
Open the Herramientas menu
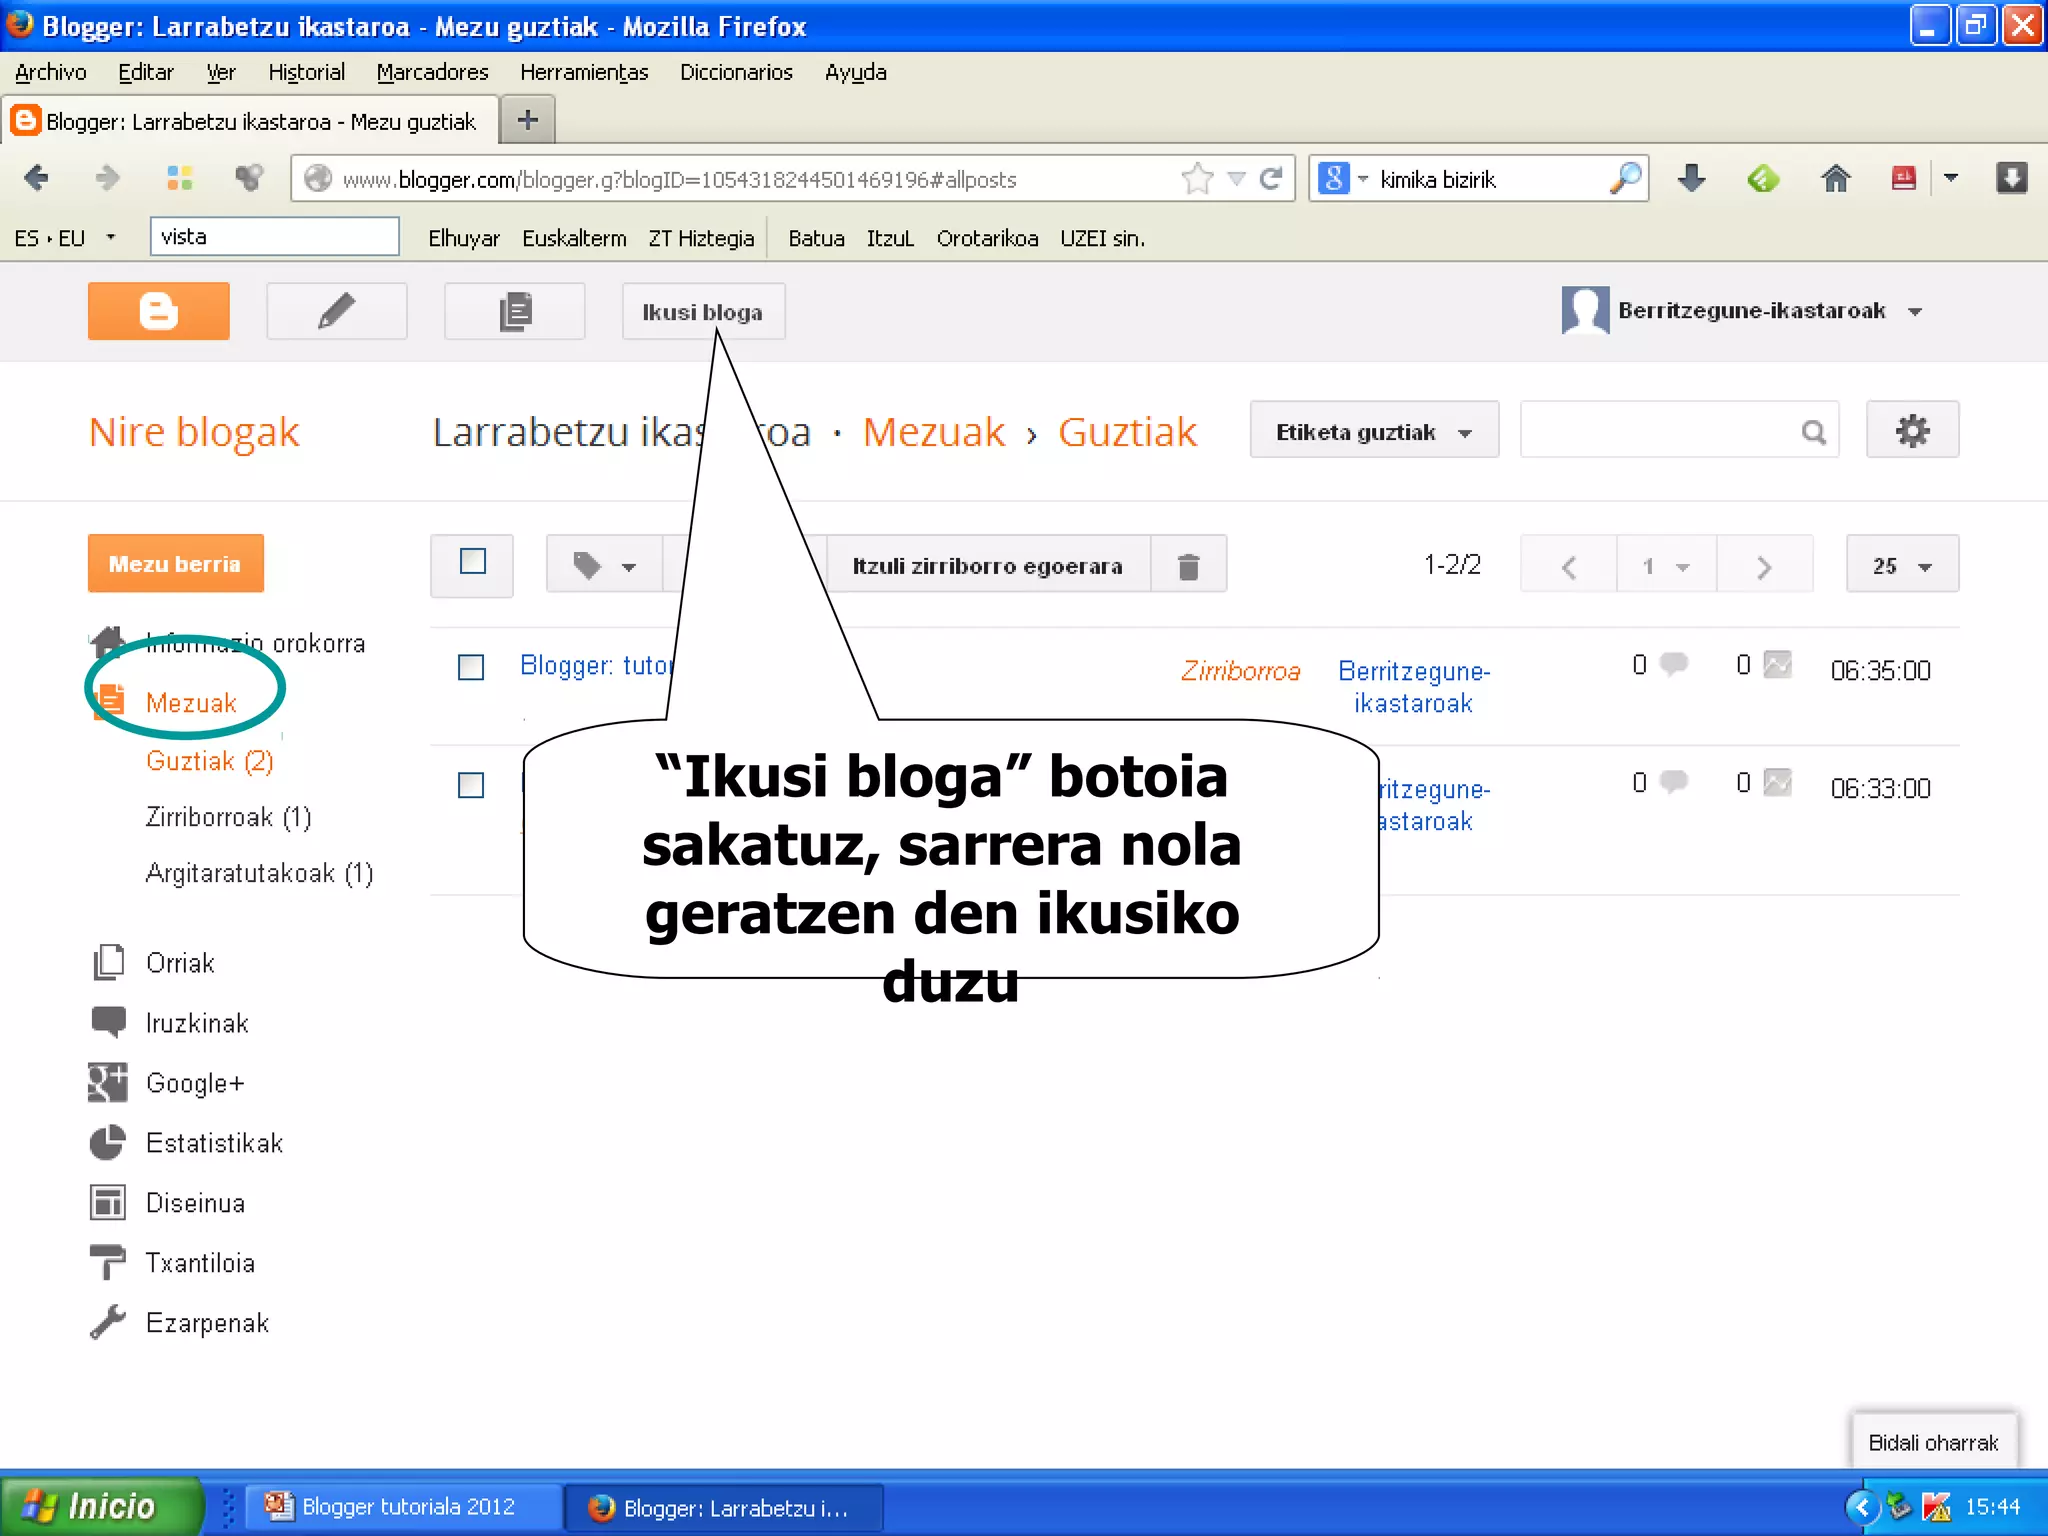[x=584, y=72]
